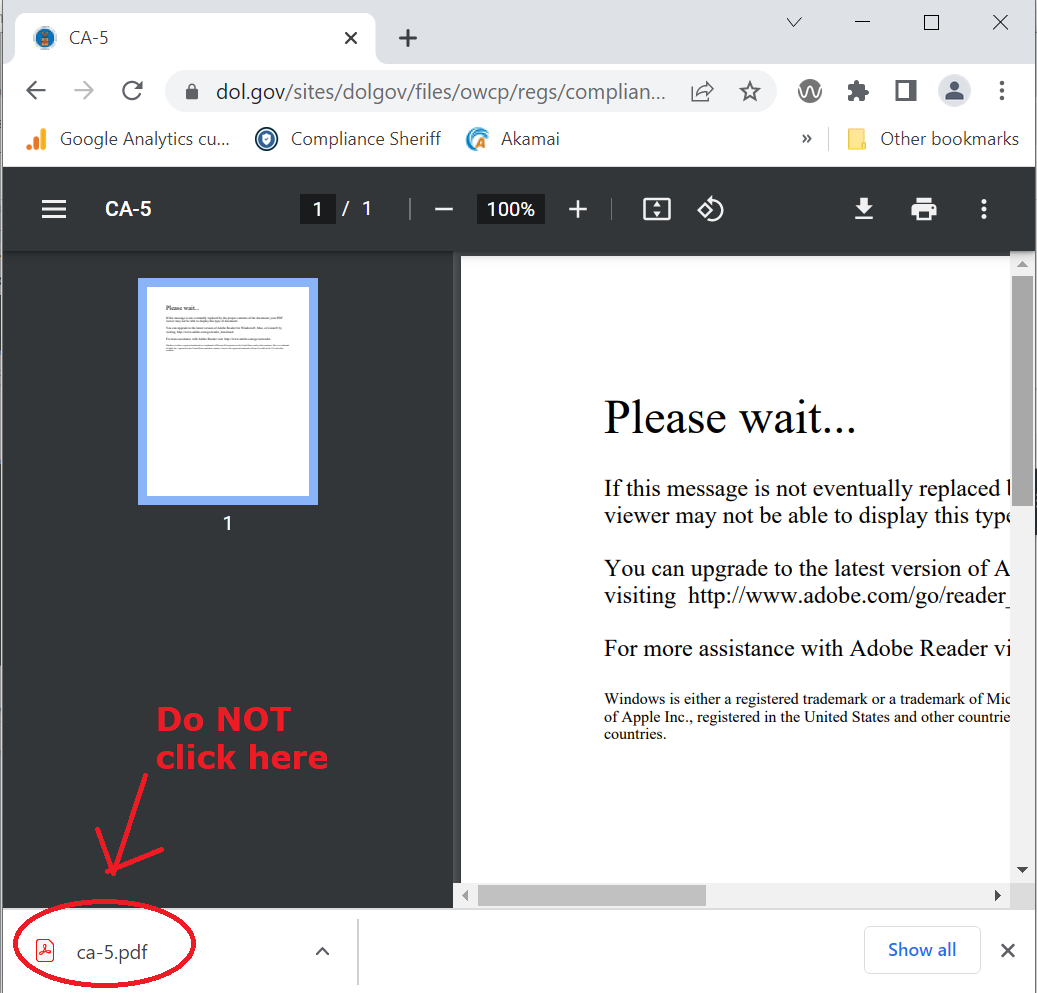The width and height of the screenshot is (1037, 993).
Task: Open the browser Extensions puzzle icon
Action: tap(857, 90)
